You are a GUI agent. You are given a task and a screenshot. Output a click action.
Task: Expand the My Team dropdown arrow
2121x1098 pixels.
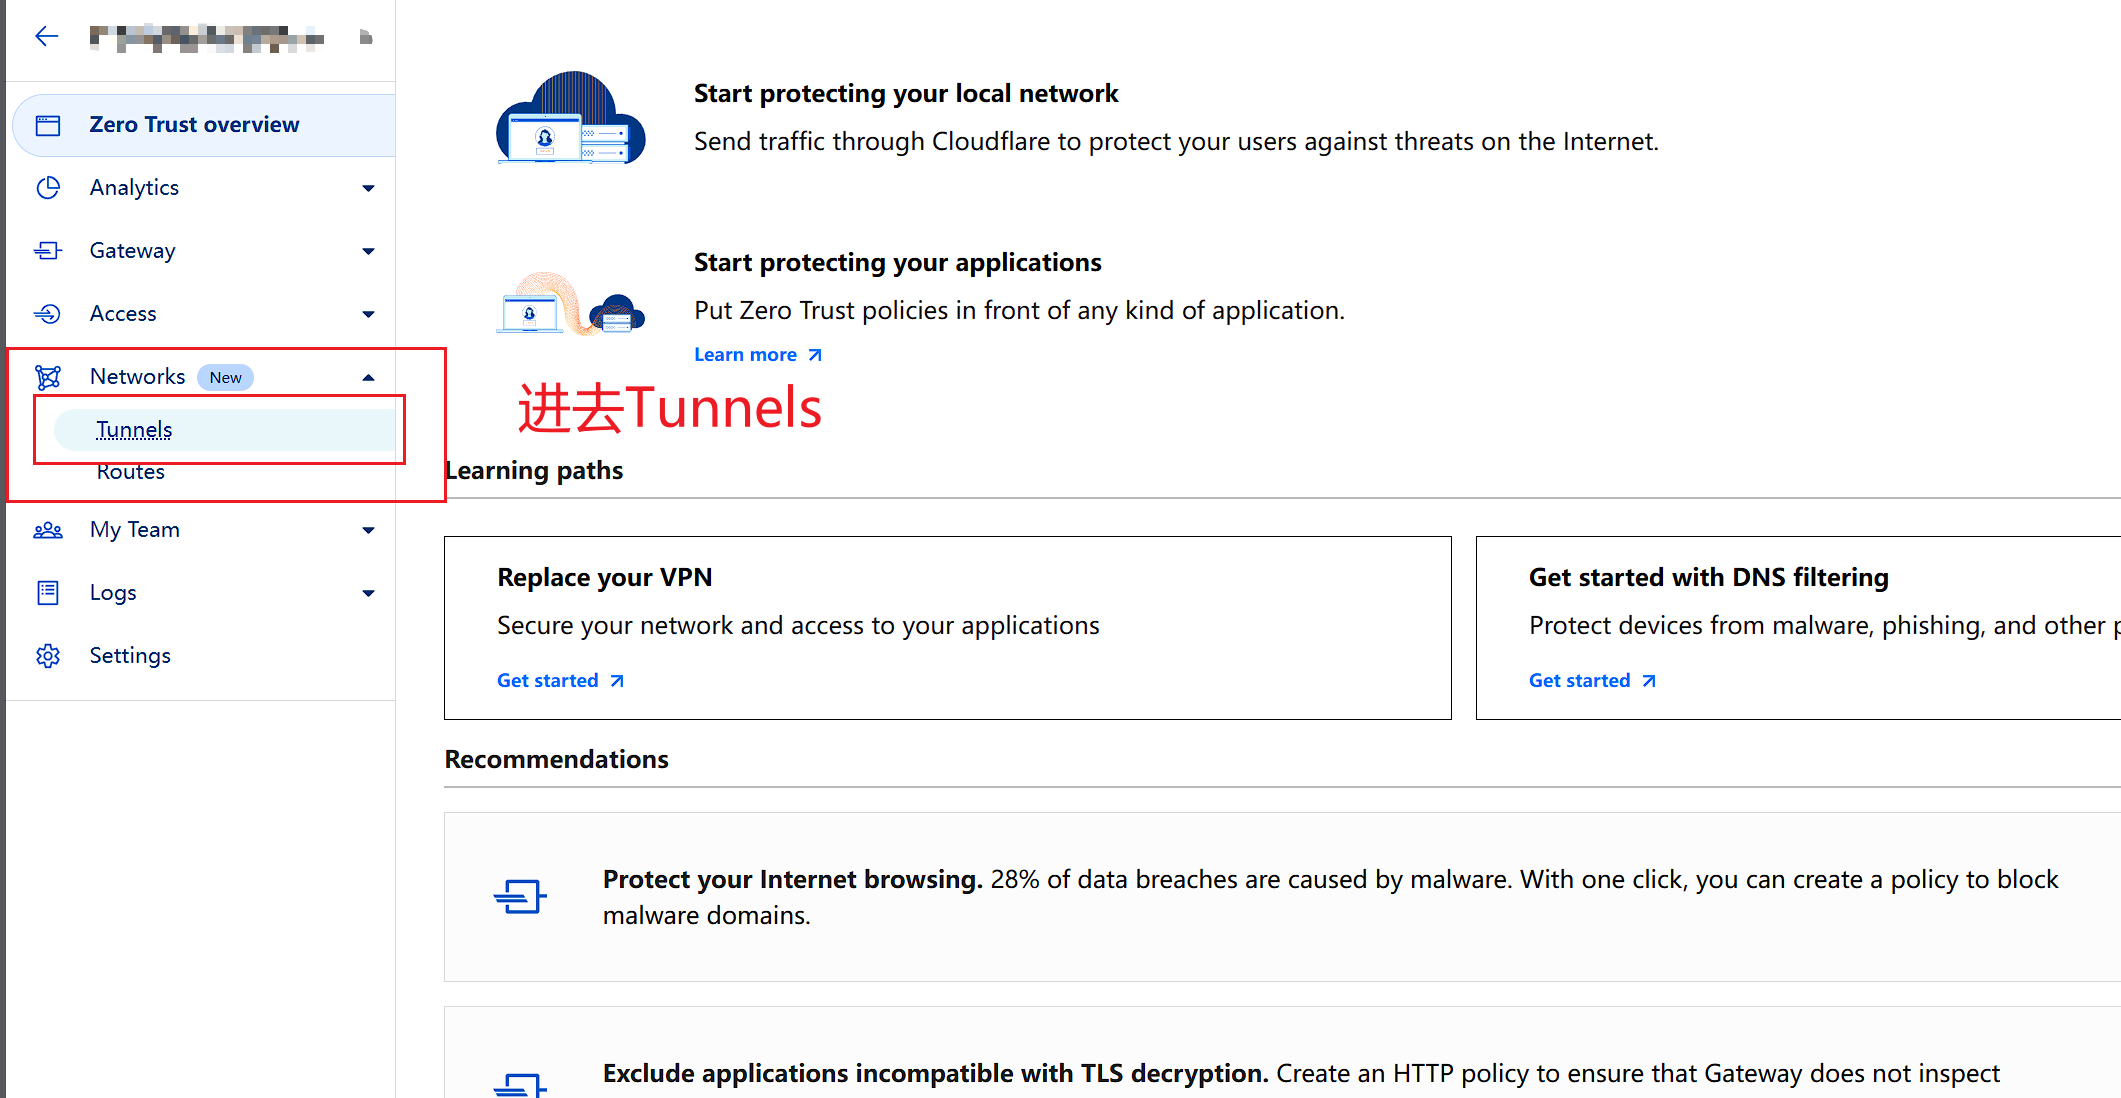tap(368, 530)
